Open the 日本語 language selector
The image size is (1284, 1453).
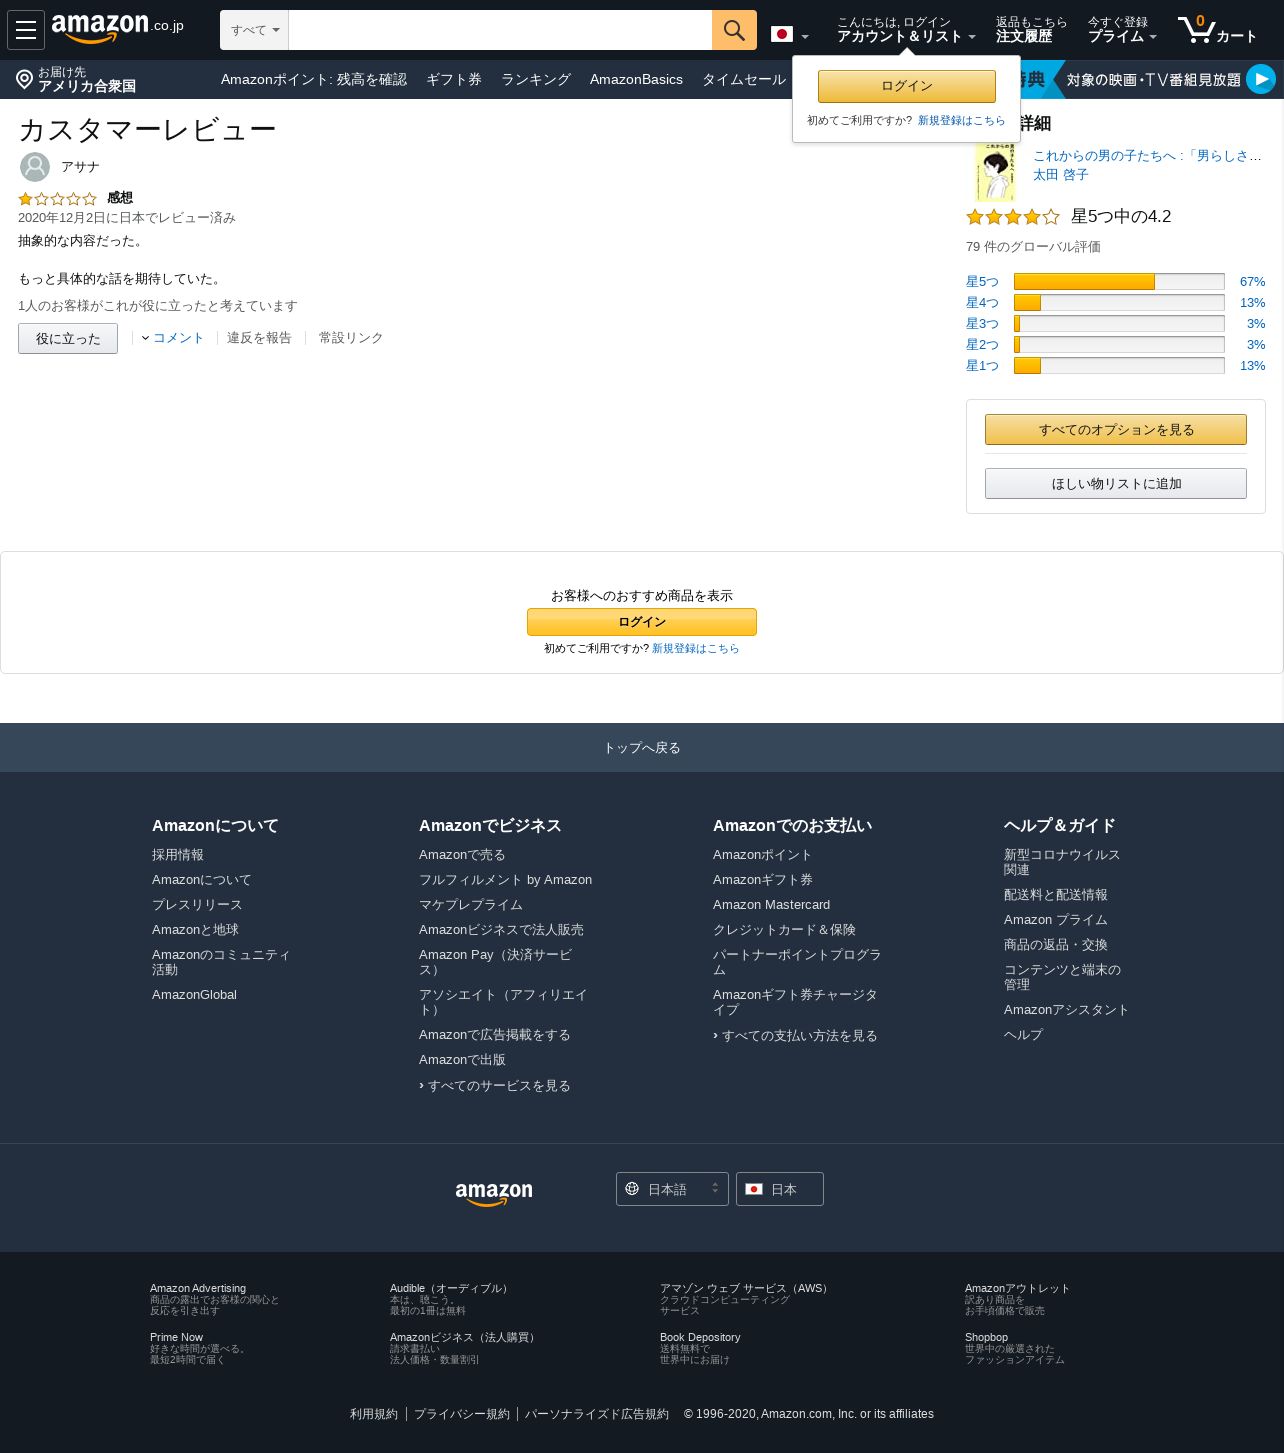(672, 1189)
